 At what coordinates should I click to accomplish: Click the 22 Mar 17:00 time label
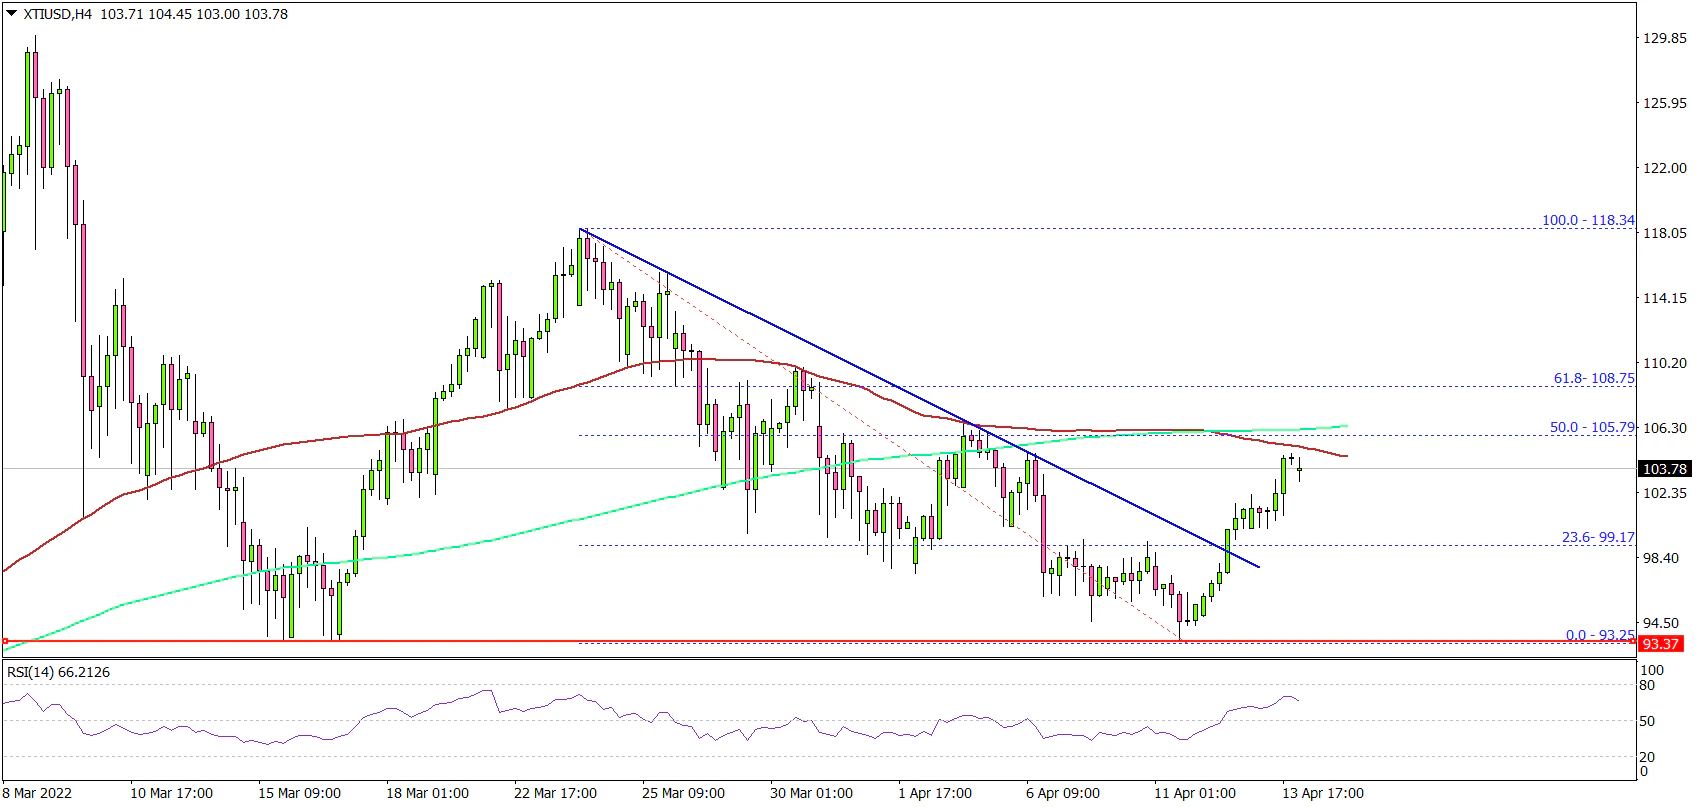click(x=555, y=793)
